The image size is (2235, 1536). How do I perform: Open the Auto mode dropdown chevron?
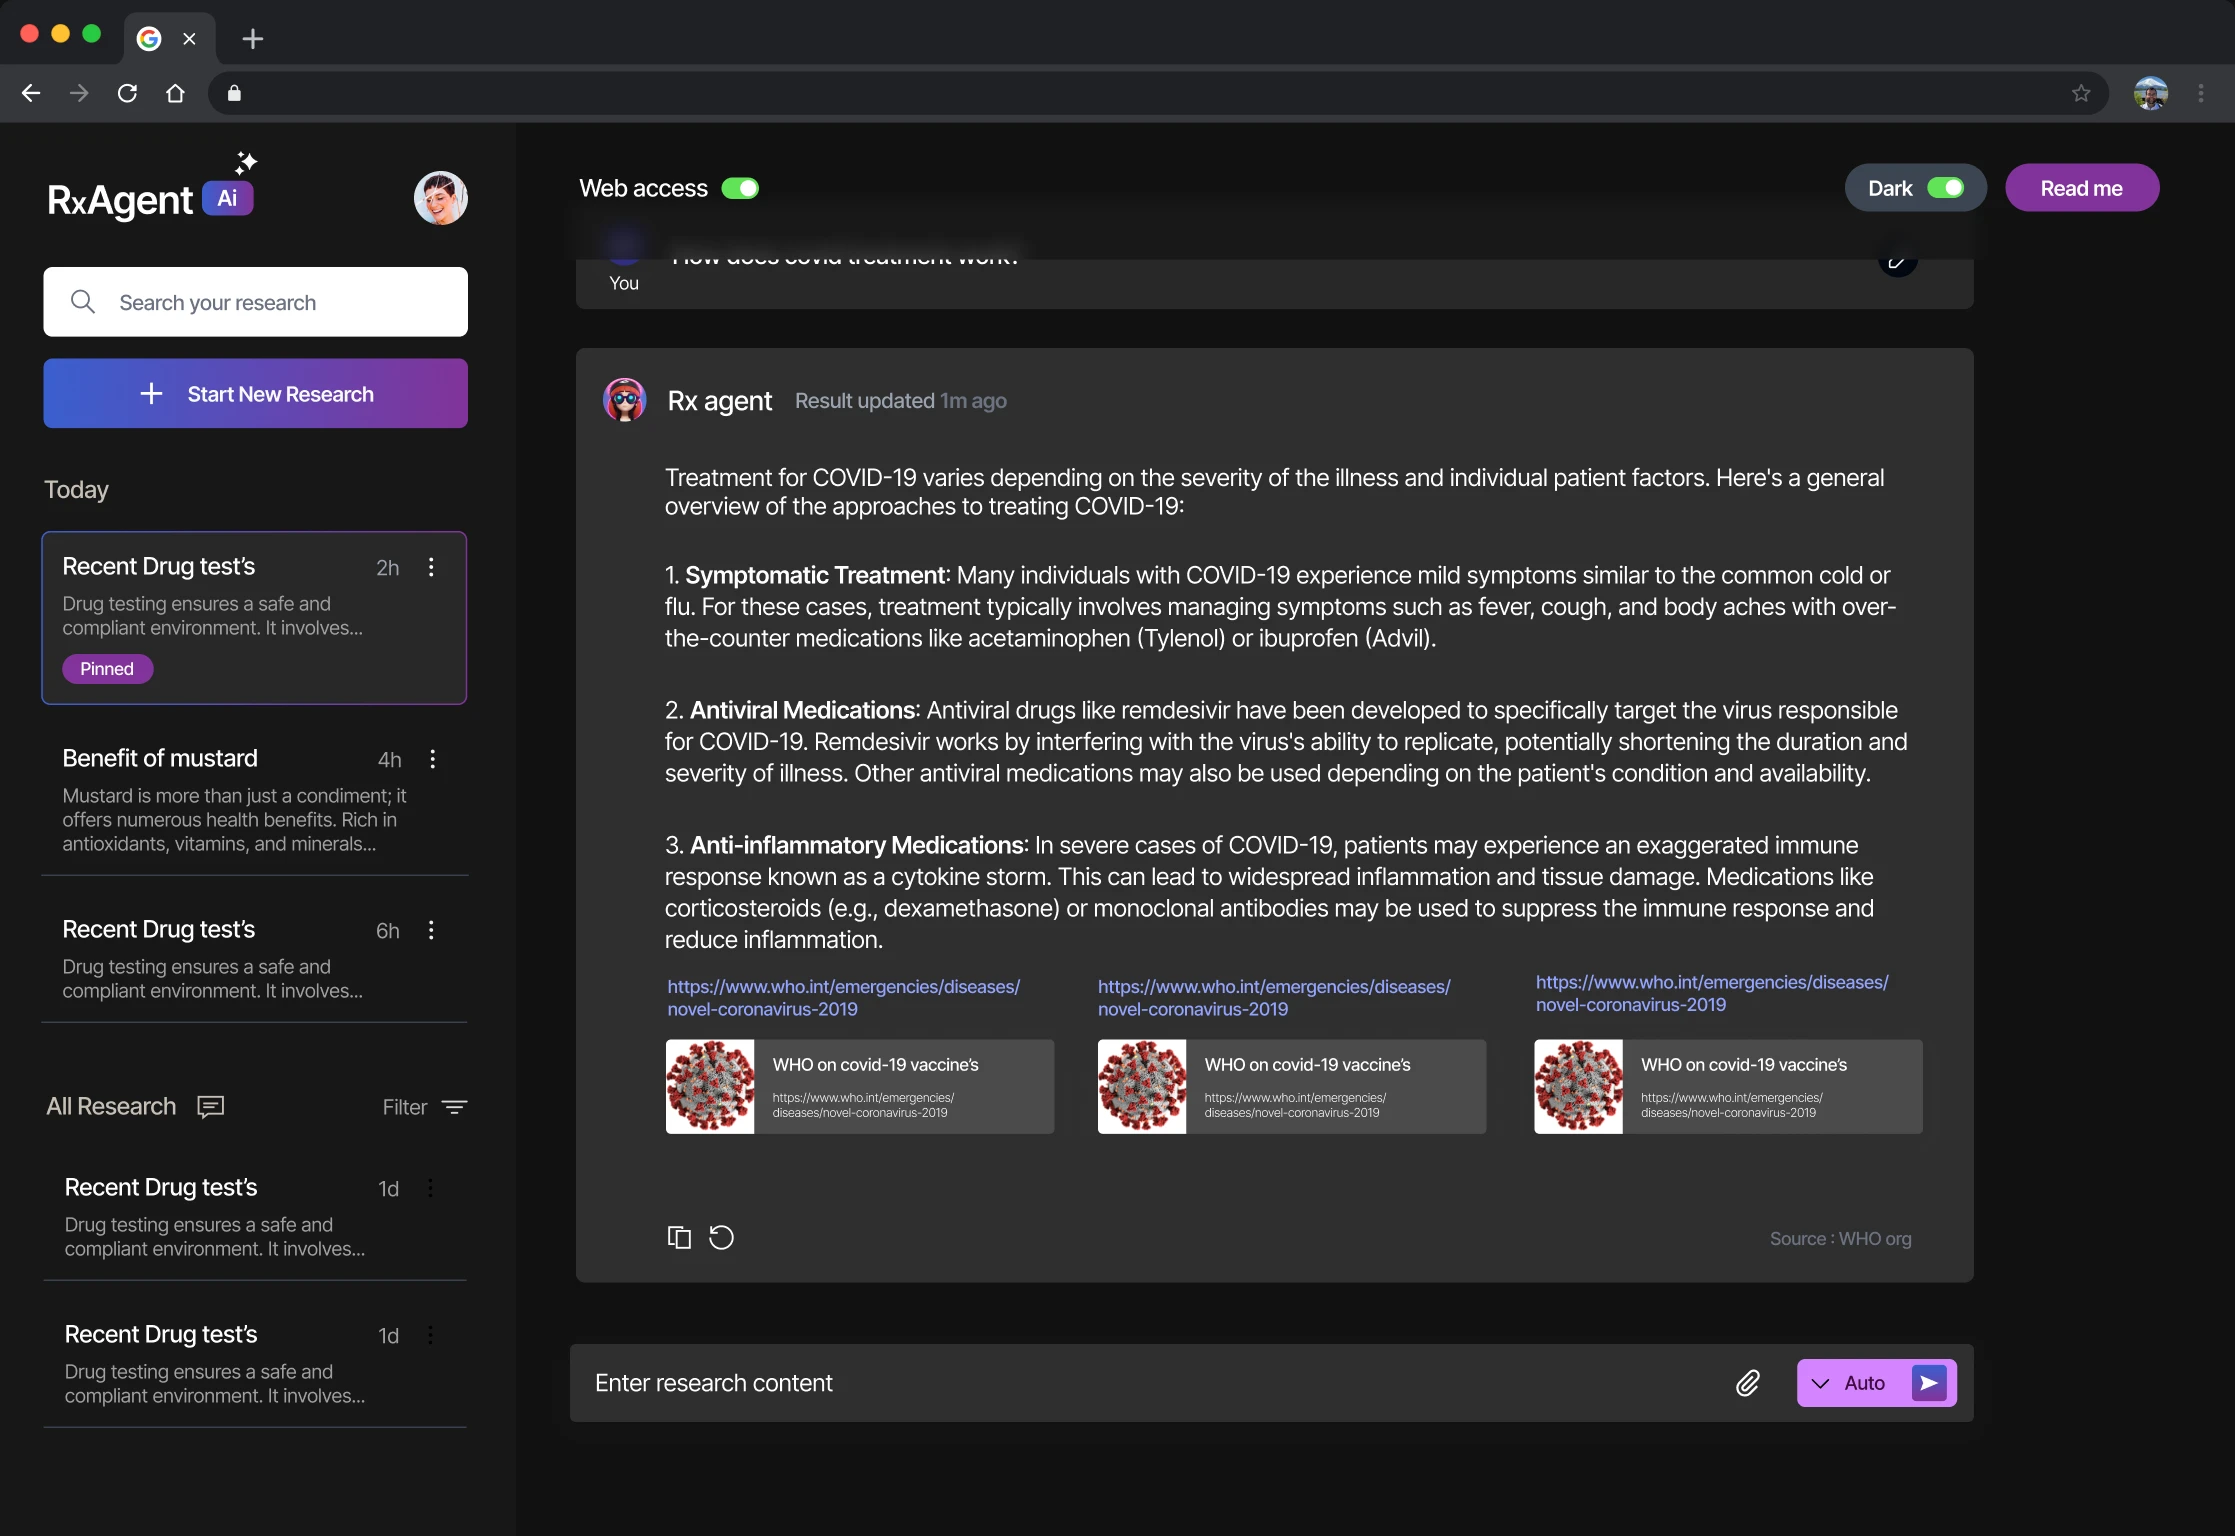click(1820, 1383)
